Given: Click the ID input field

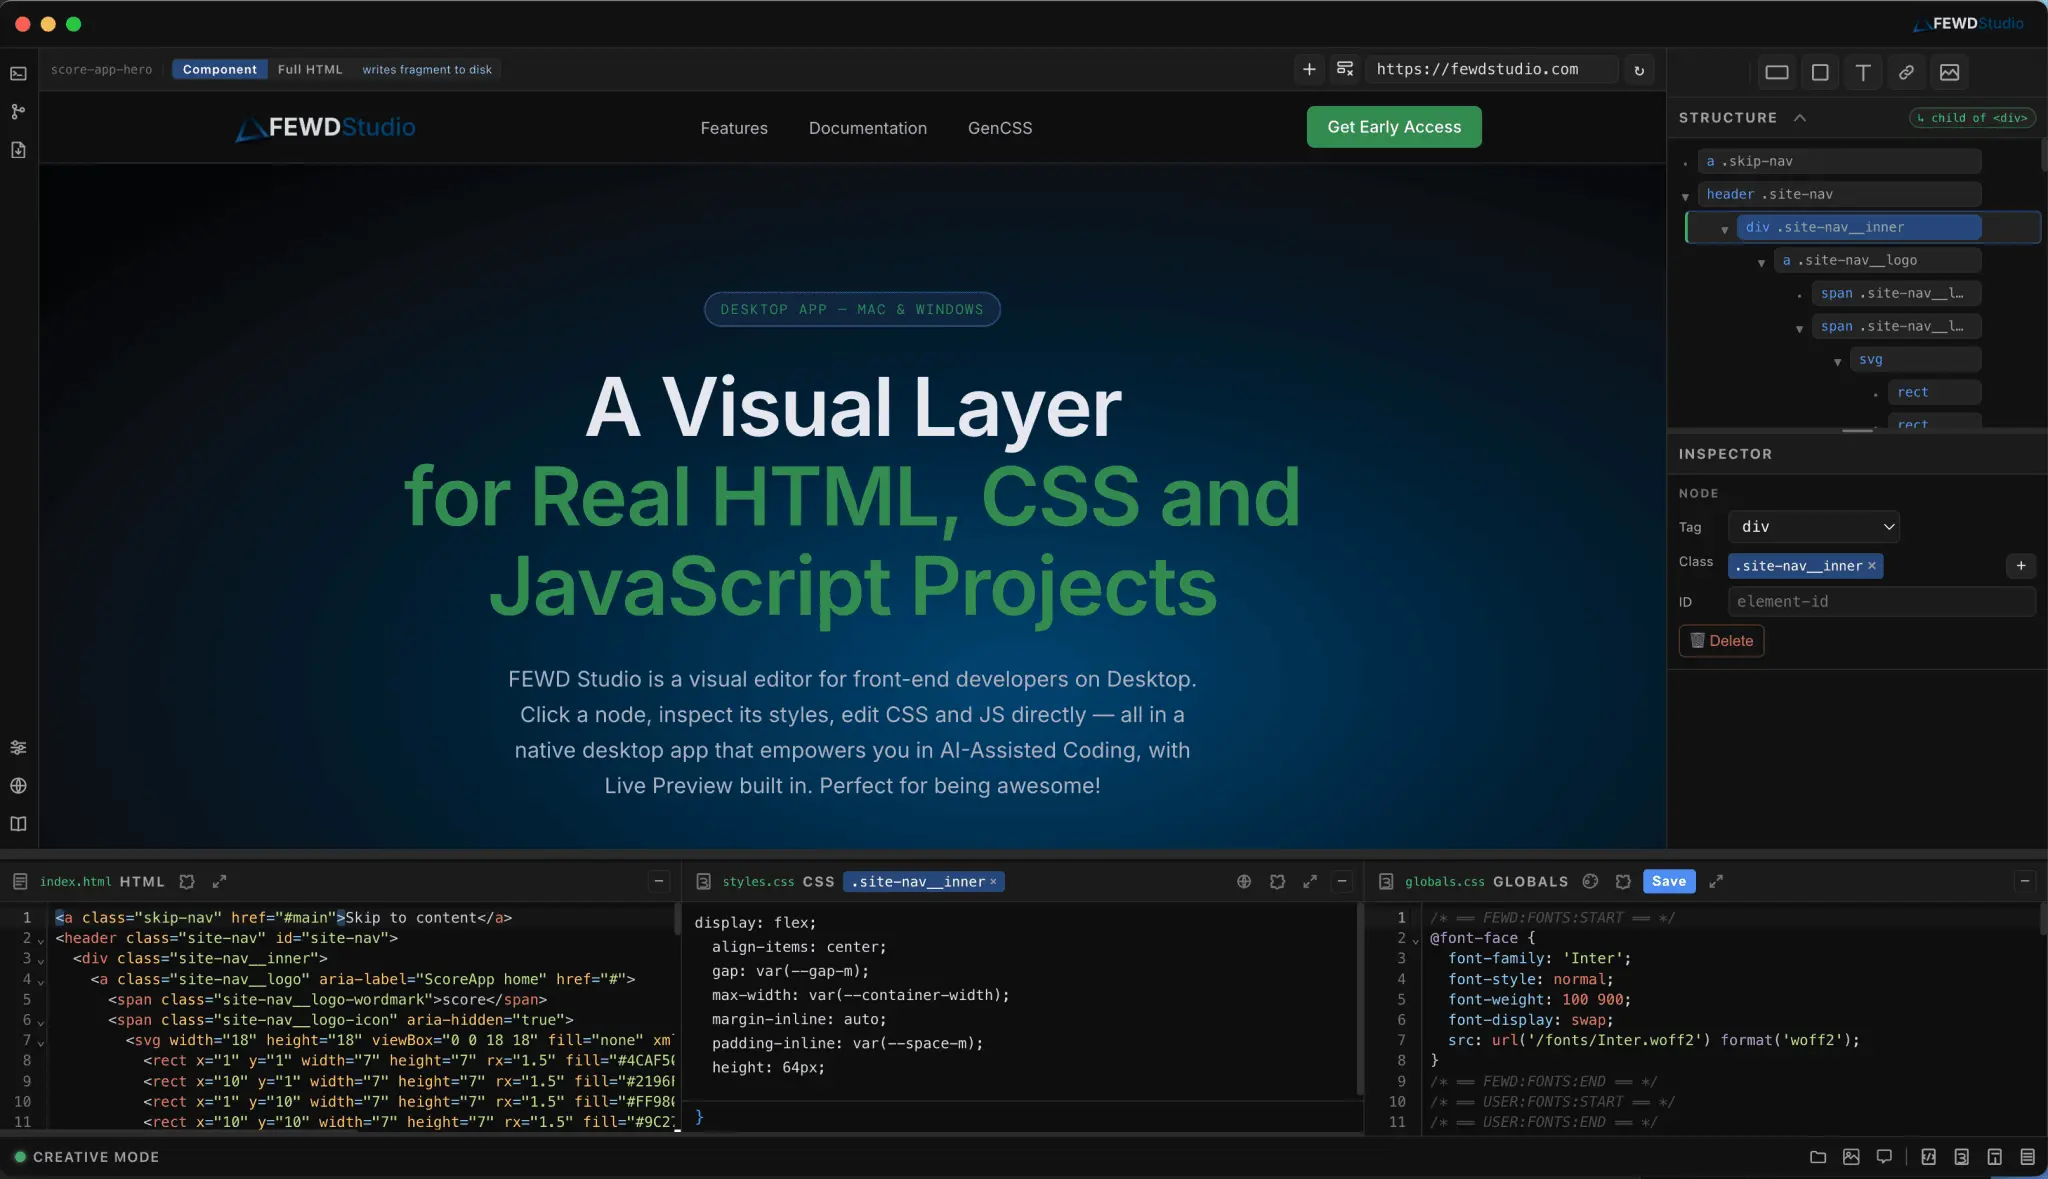Looking at the screenshot, I should (1881, 602).
